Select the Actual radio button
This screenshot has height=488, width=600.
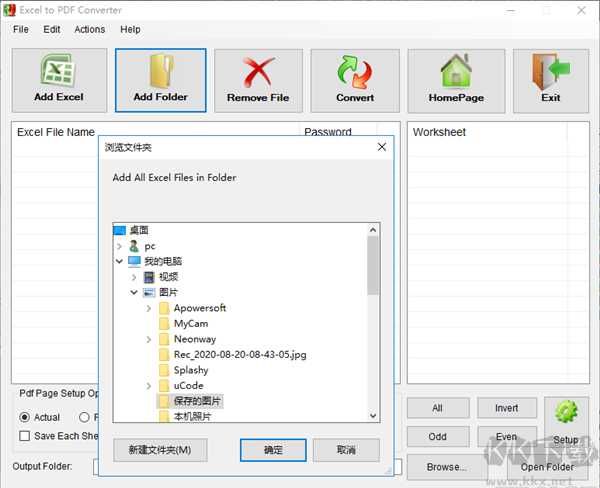tap(26, 417)
